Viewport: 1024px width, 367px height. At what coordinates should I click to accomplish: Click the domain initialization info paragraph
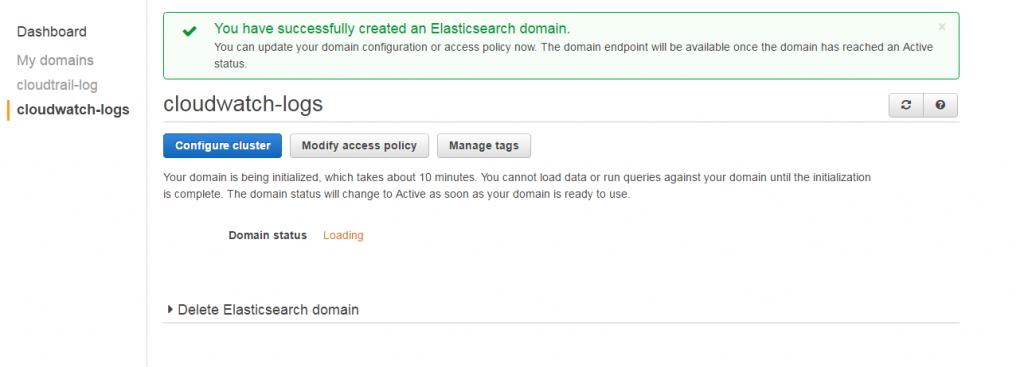click(517, 186)
